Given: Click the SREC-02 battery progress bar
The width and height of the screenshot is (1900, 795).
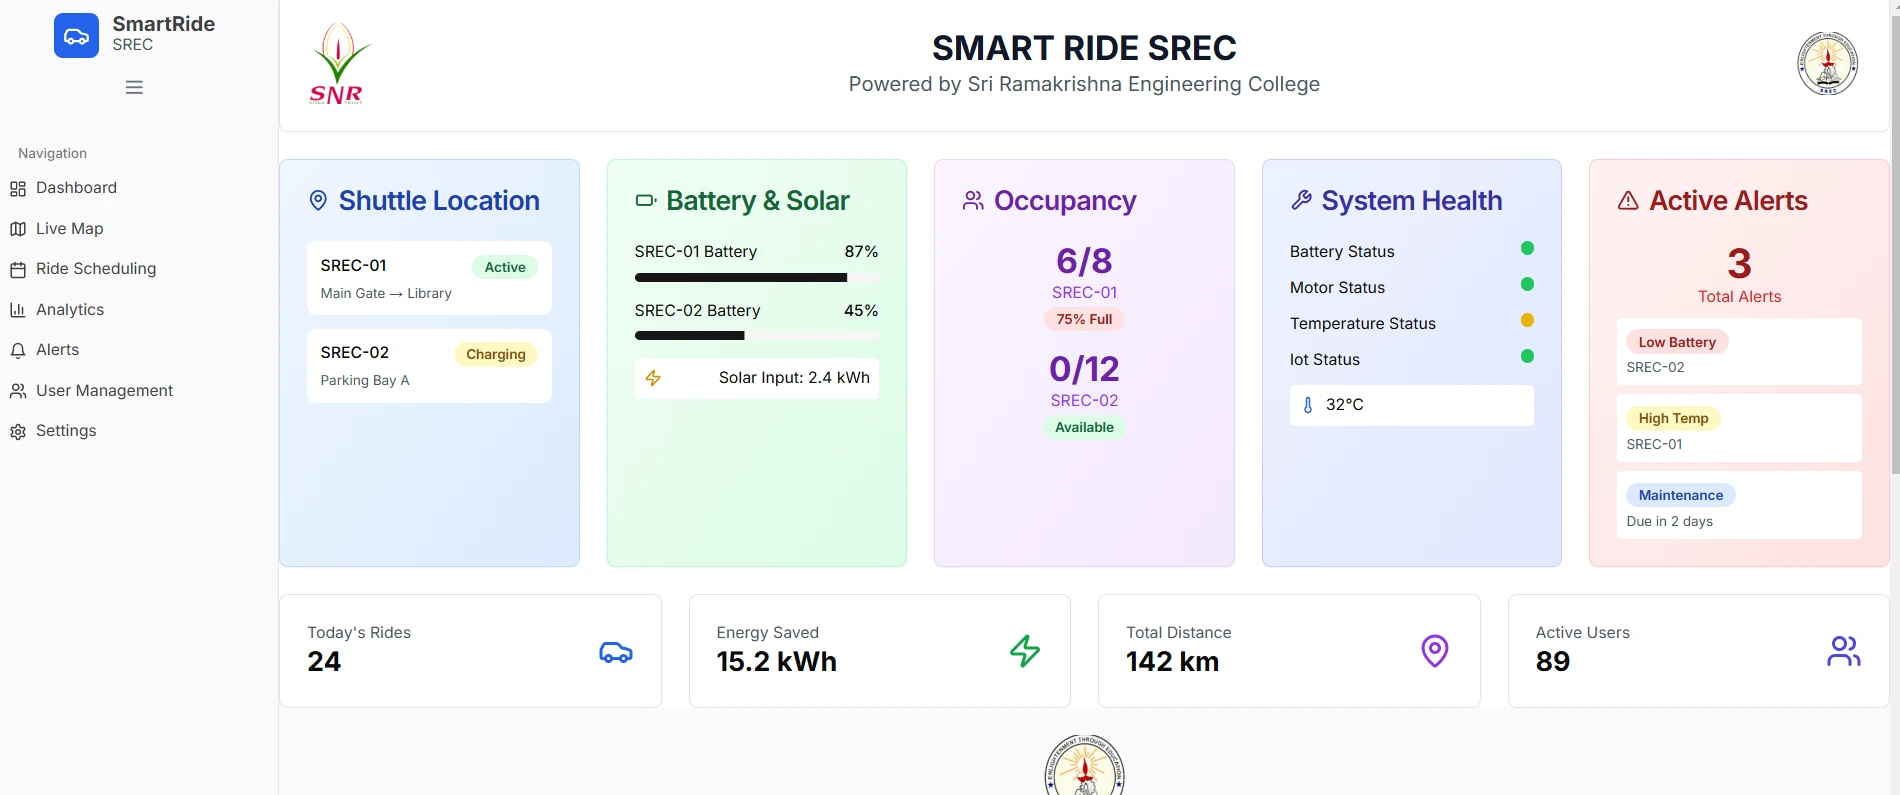Looking at the screenshot, I should [x=757, y=336].
